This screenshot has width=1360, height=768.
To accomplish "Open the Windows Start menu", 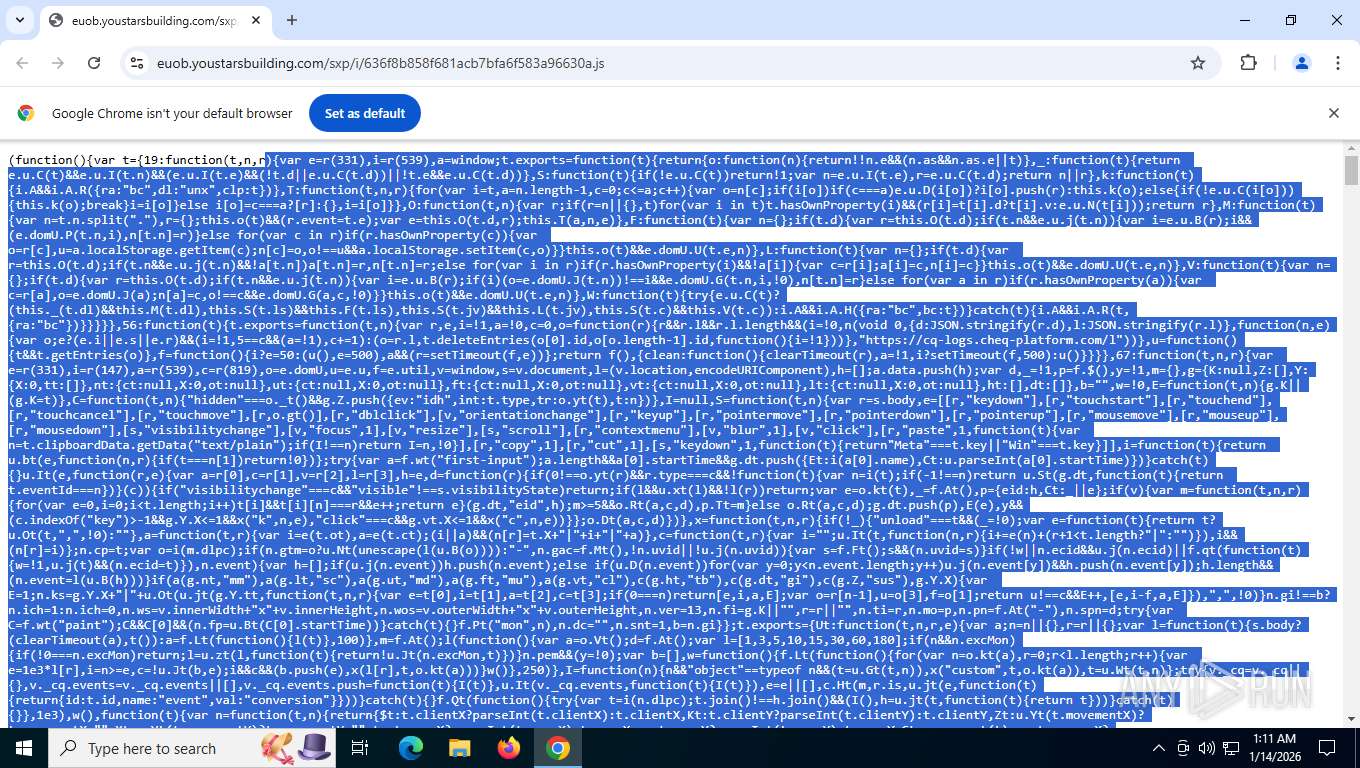I will coord(24,748).
